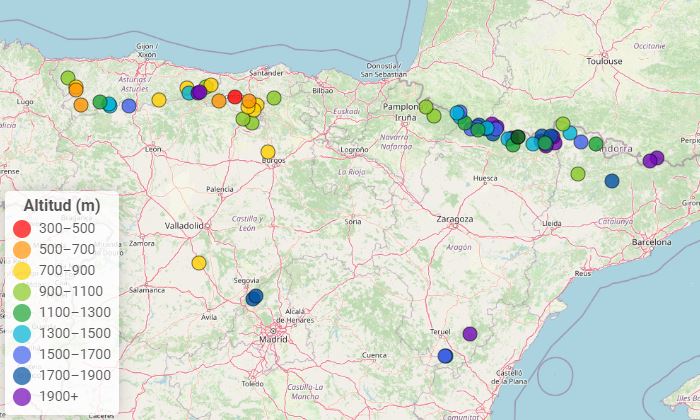Select the orange 500–700 legend swatch
700x420 pixels.
coord(22,249)
